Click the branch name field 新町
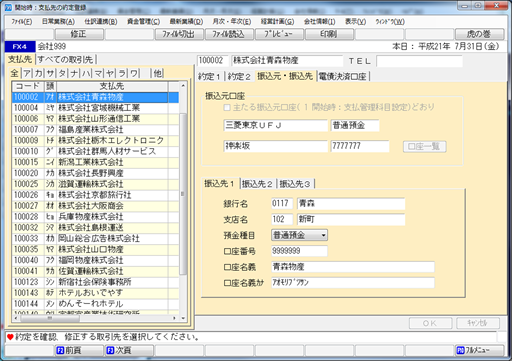The height and width of the screenshot is (361, 512). [351, 219]
